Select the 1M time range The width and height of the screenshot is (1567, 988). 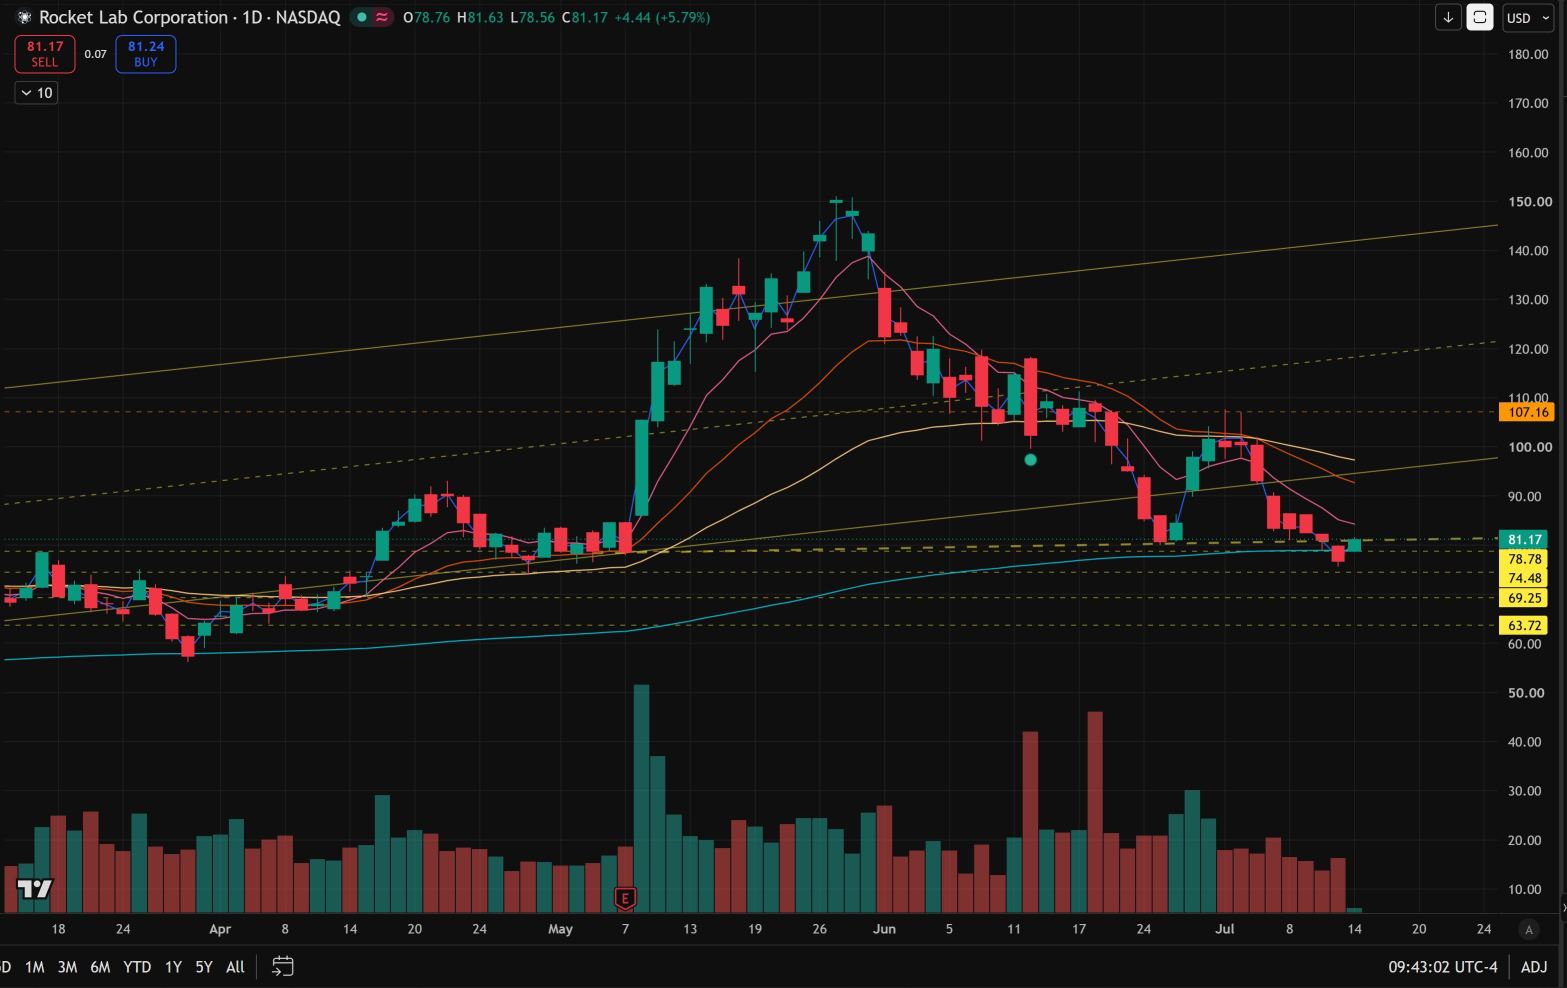click(34, 967)
